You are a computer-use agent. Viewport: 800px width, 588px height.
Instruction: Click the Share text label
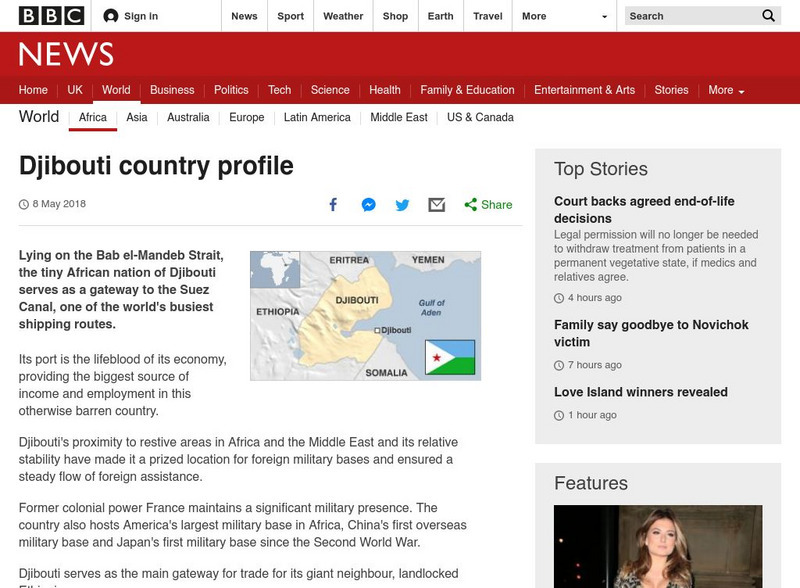point(496,205)
